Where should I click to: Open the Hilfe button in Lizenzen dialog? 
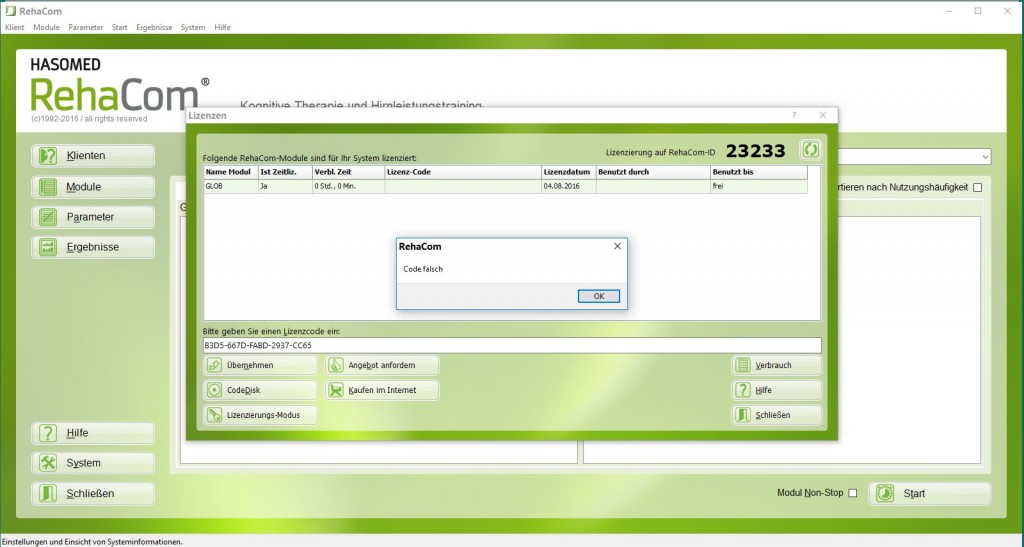coord(776,390)
